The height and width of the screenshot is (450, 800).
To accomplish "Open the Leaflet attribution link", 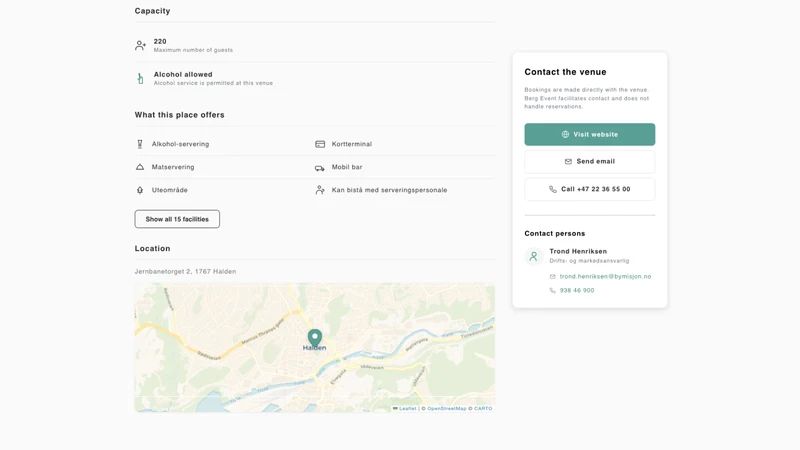I will (407, 409).
